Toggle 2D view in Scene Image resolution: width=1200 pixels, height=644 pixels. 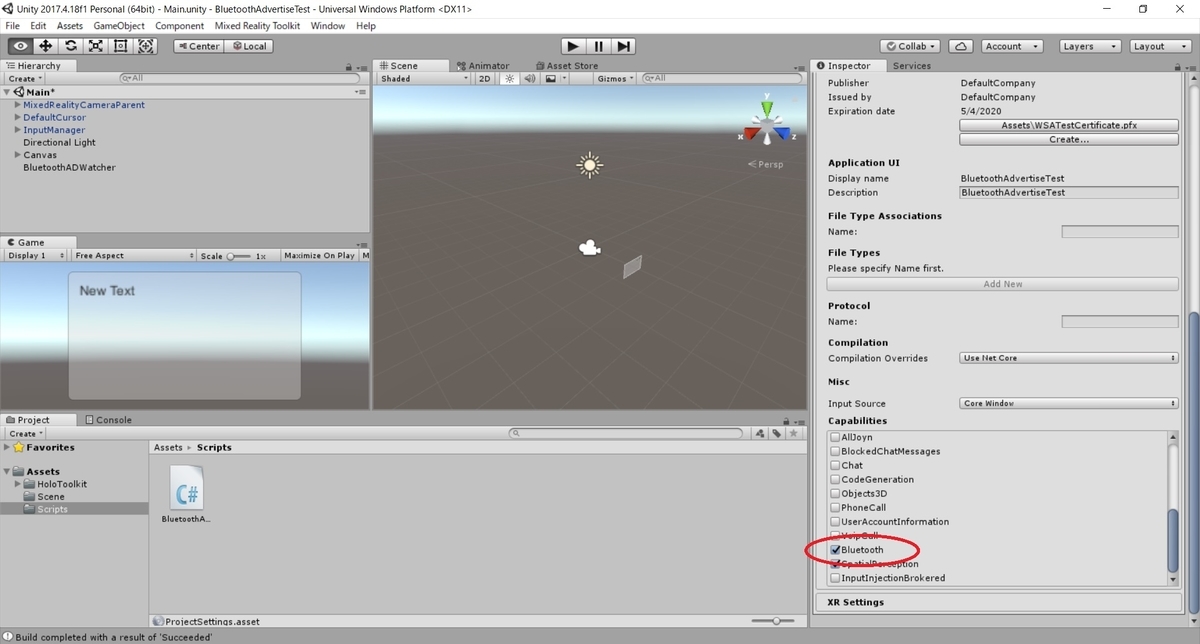click(485, 78)
